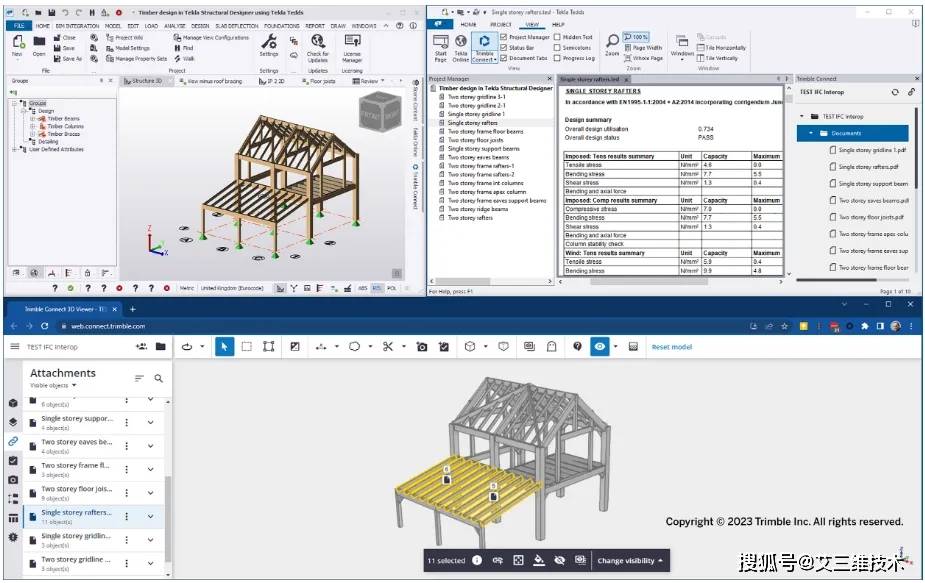
Task: Toggle the blue eye visibility button in toolbar
Action: [x=600, y=347]
